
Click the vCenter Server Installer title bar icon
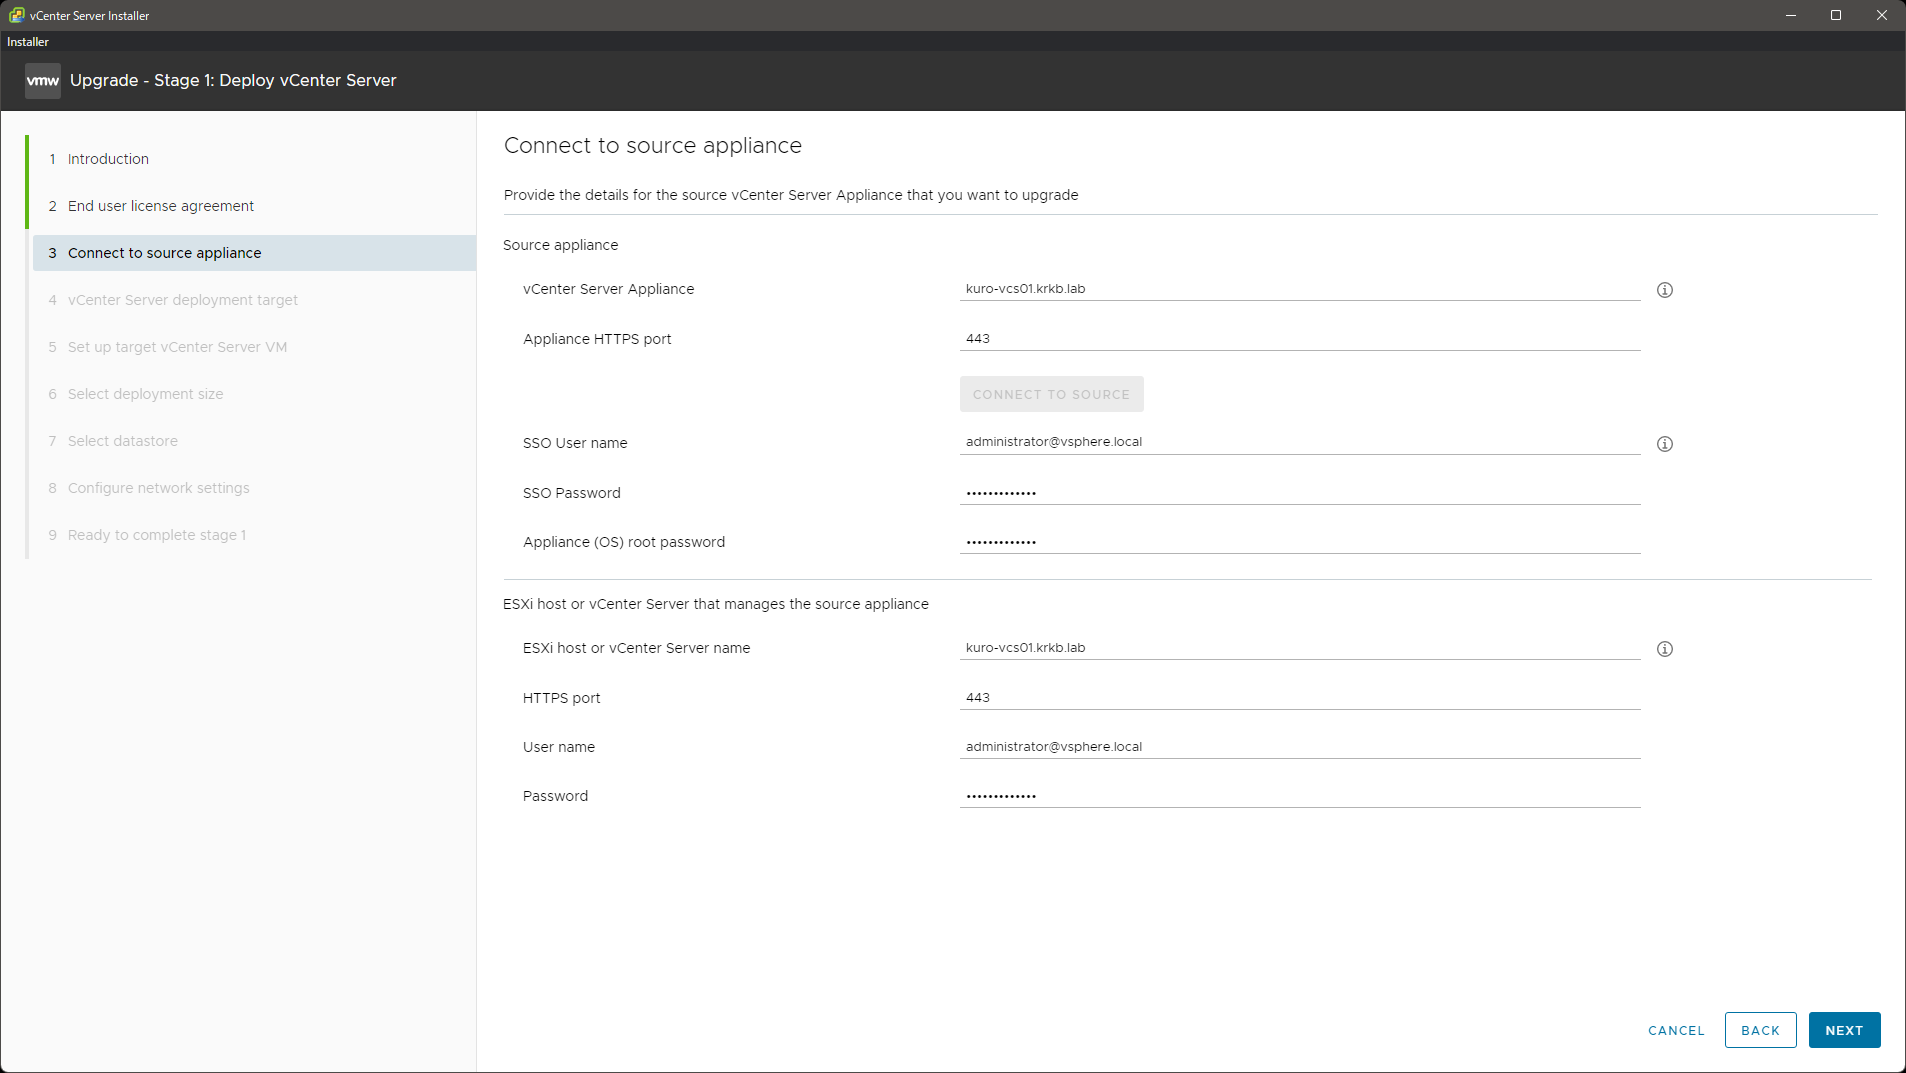tap(16, 15)
